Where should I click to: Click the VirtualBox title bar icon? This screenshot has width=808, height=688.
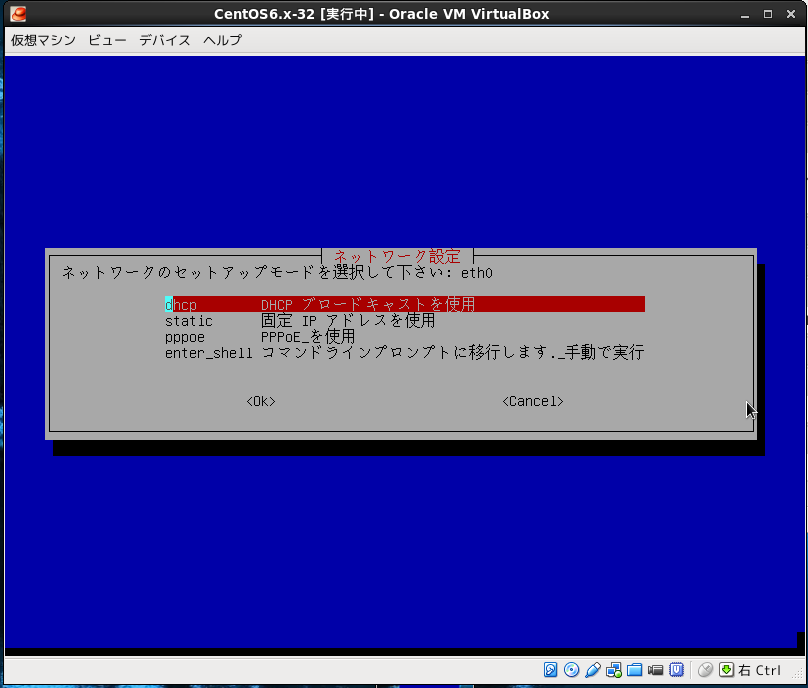19,14
